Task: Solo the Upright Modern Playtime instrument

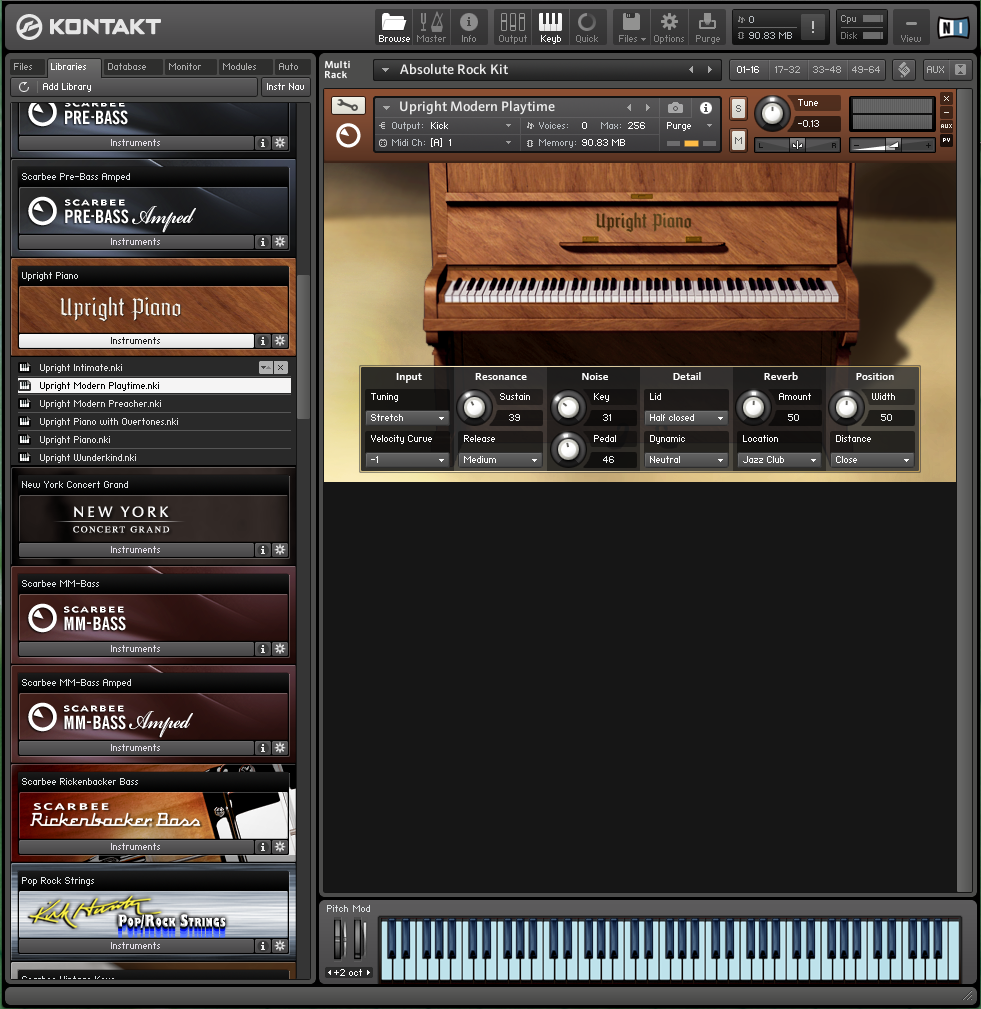Action: (738, 109)
